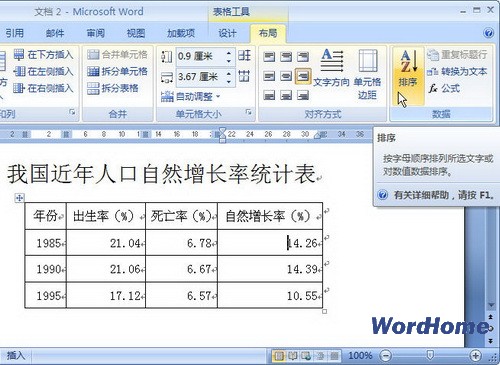This screenshot has width=500, height=365.
Task: Click the title 我国近年人口自然增长率统计表
Action: click(x=162, y=174)
